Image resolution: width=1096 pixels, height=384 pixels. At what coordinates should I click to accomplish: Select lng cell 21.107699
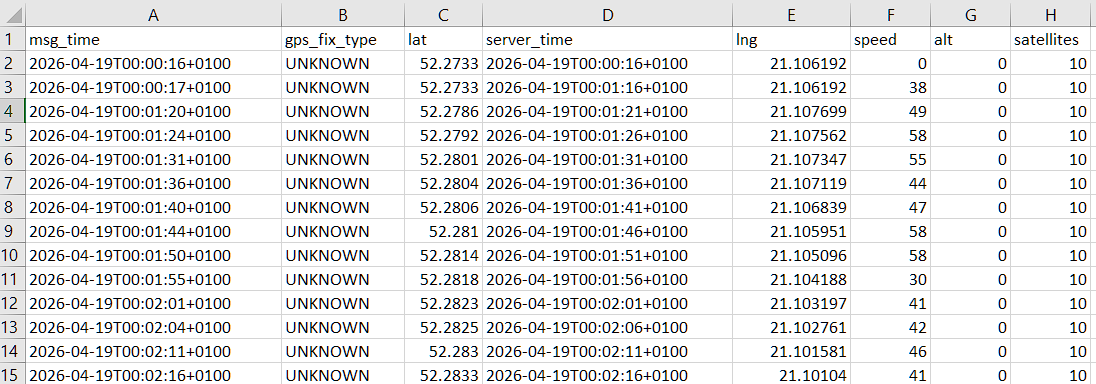[791, 111]
